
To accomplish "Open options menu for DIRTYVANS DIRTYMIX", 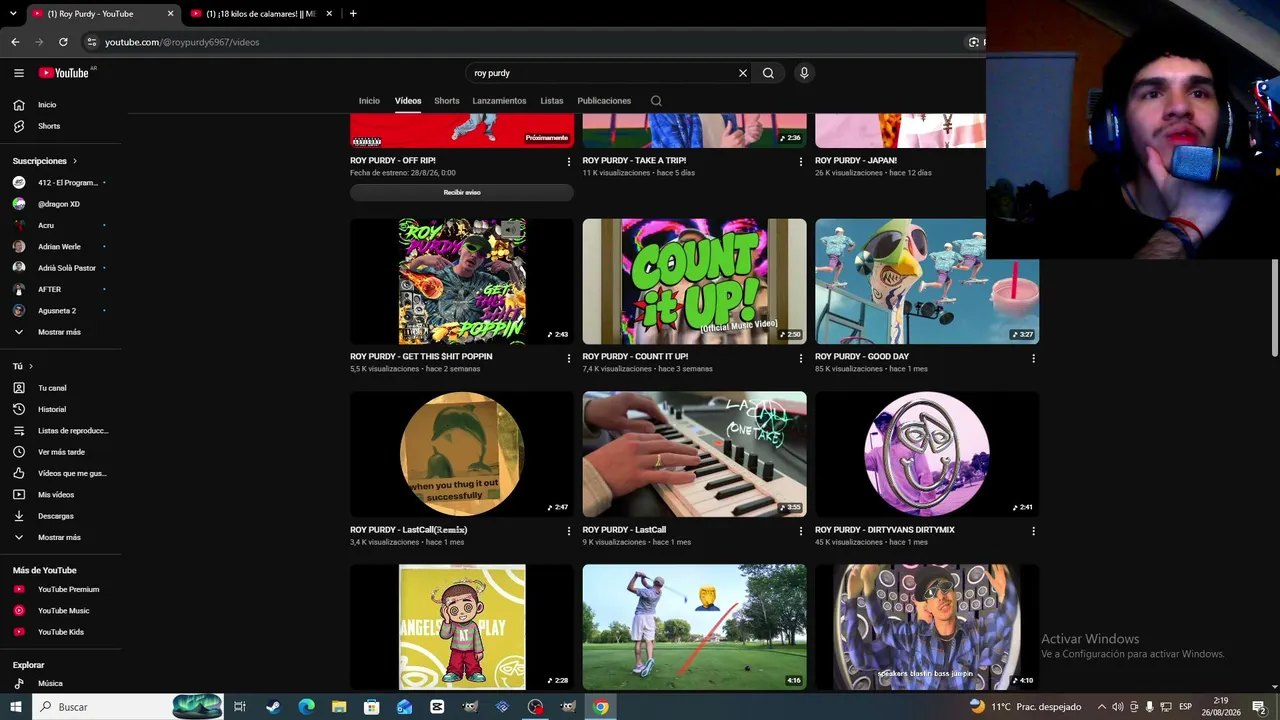I will click(x=1033, y=531).
